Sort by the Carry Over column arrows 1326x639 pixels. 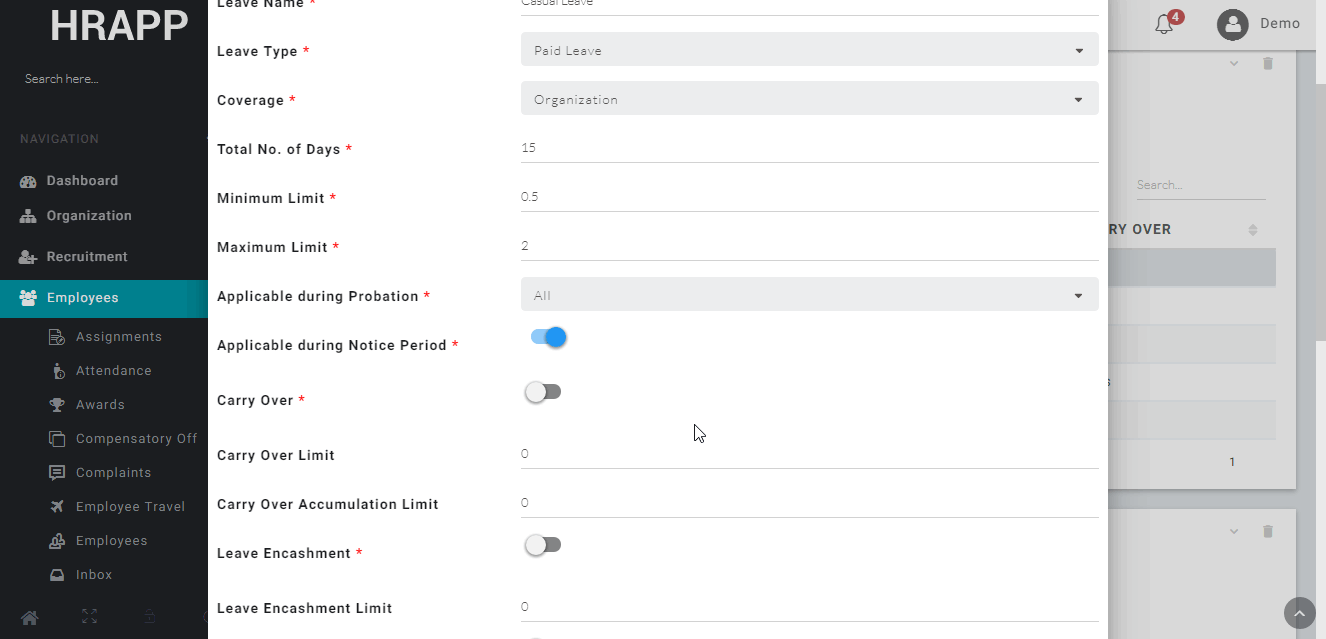point(1253,230)
